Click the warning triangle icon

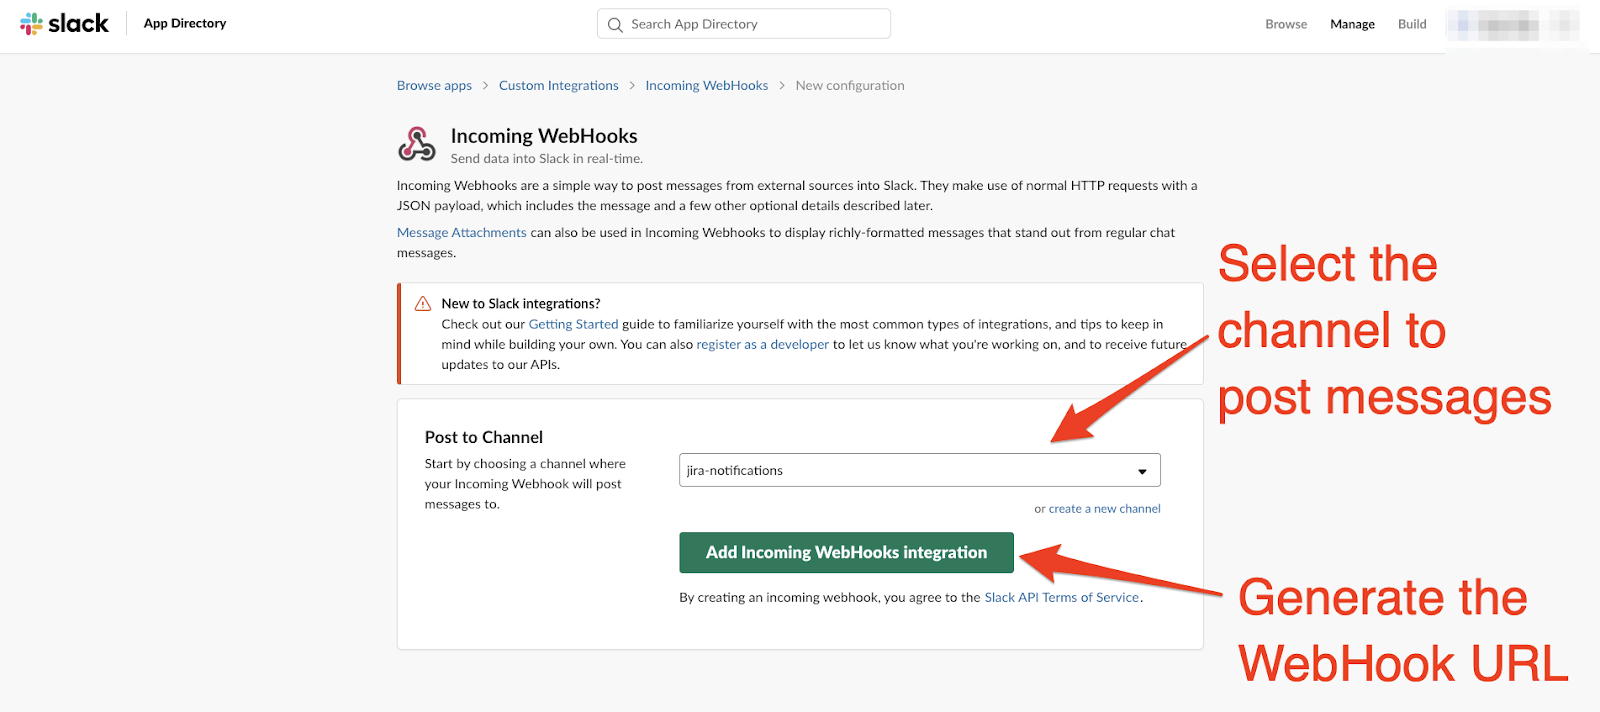pyautogui.click(x=423, y=304)
